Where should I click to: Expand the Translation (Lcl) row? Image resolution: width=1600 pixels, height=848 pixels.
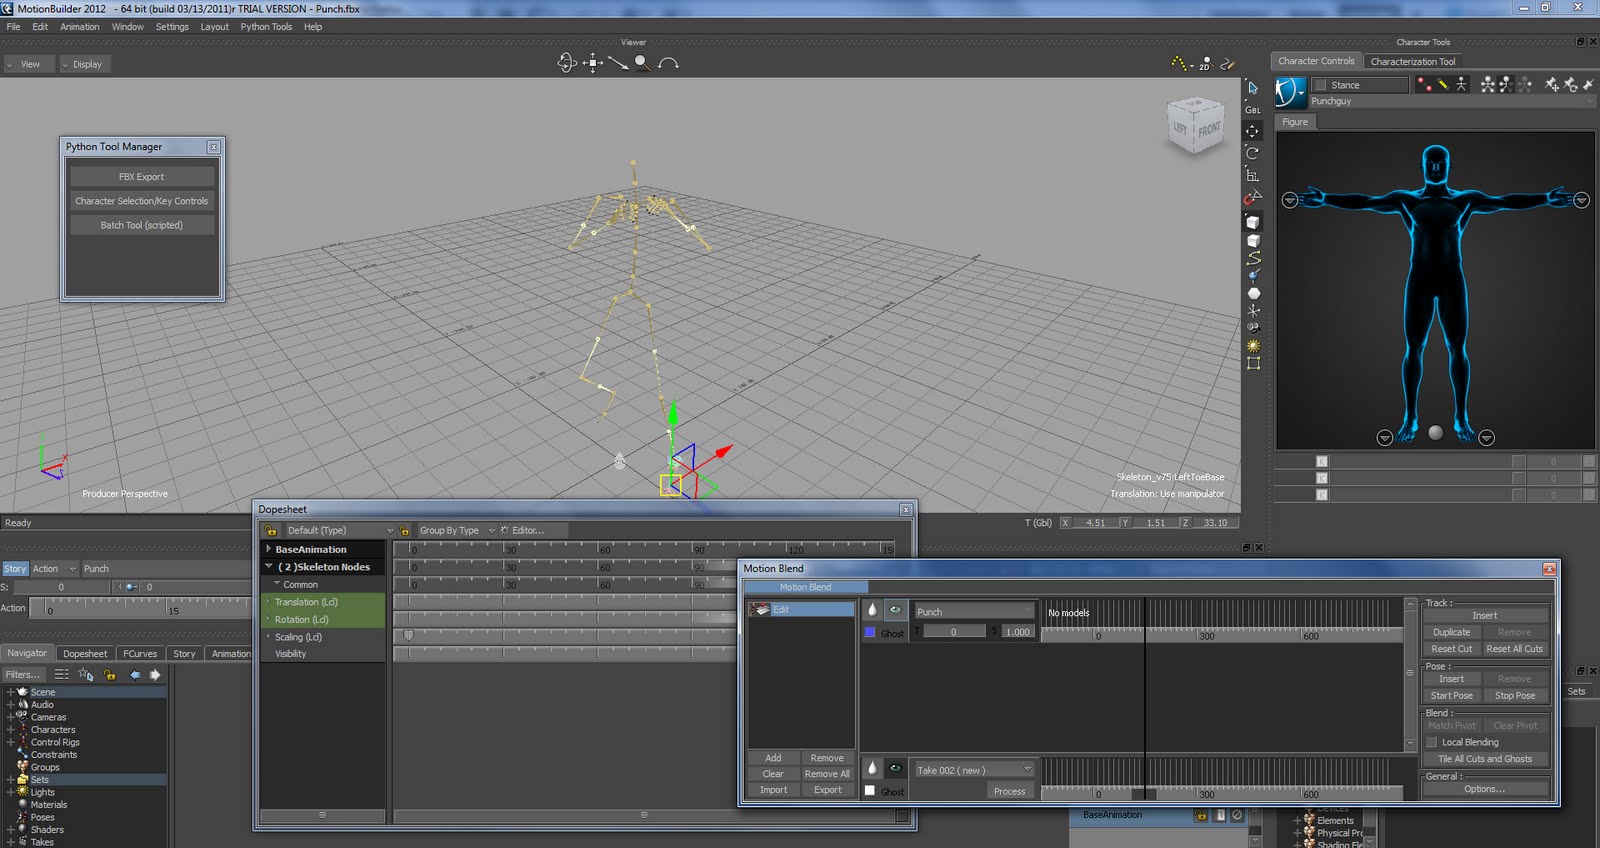[x=268, y=602]
